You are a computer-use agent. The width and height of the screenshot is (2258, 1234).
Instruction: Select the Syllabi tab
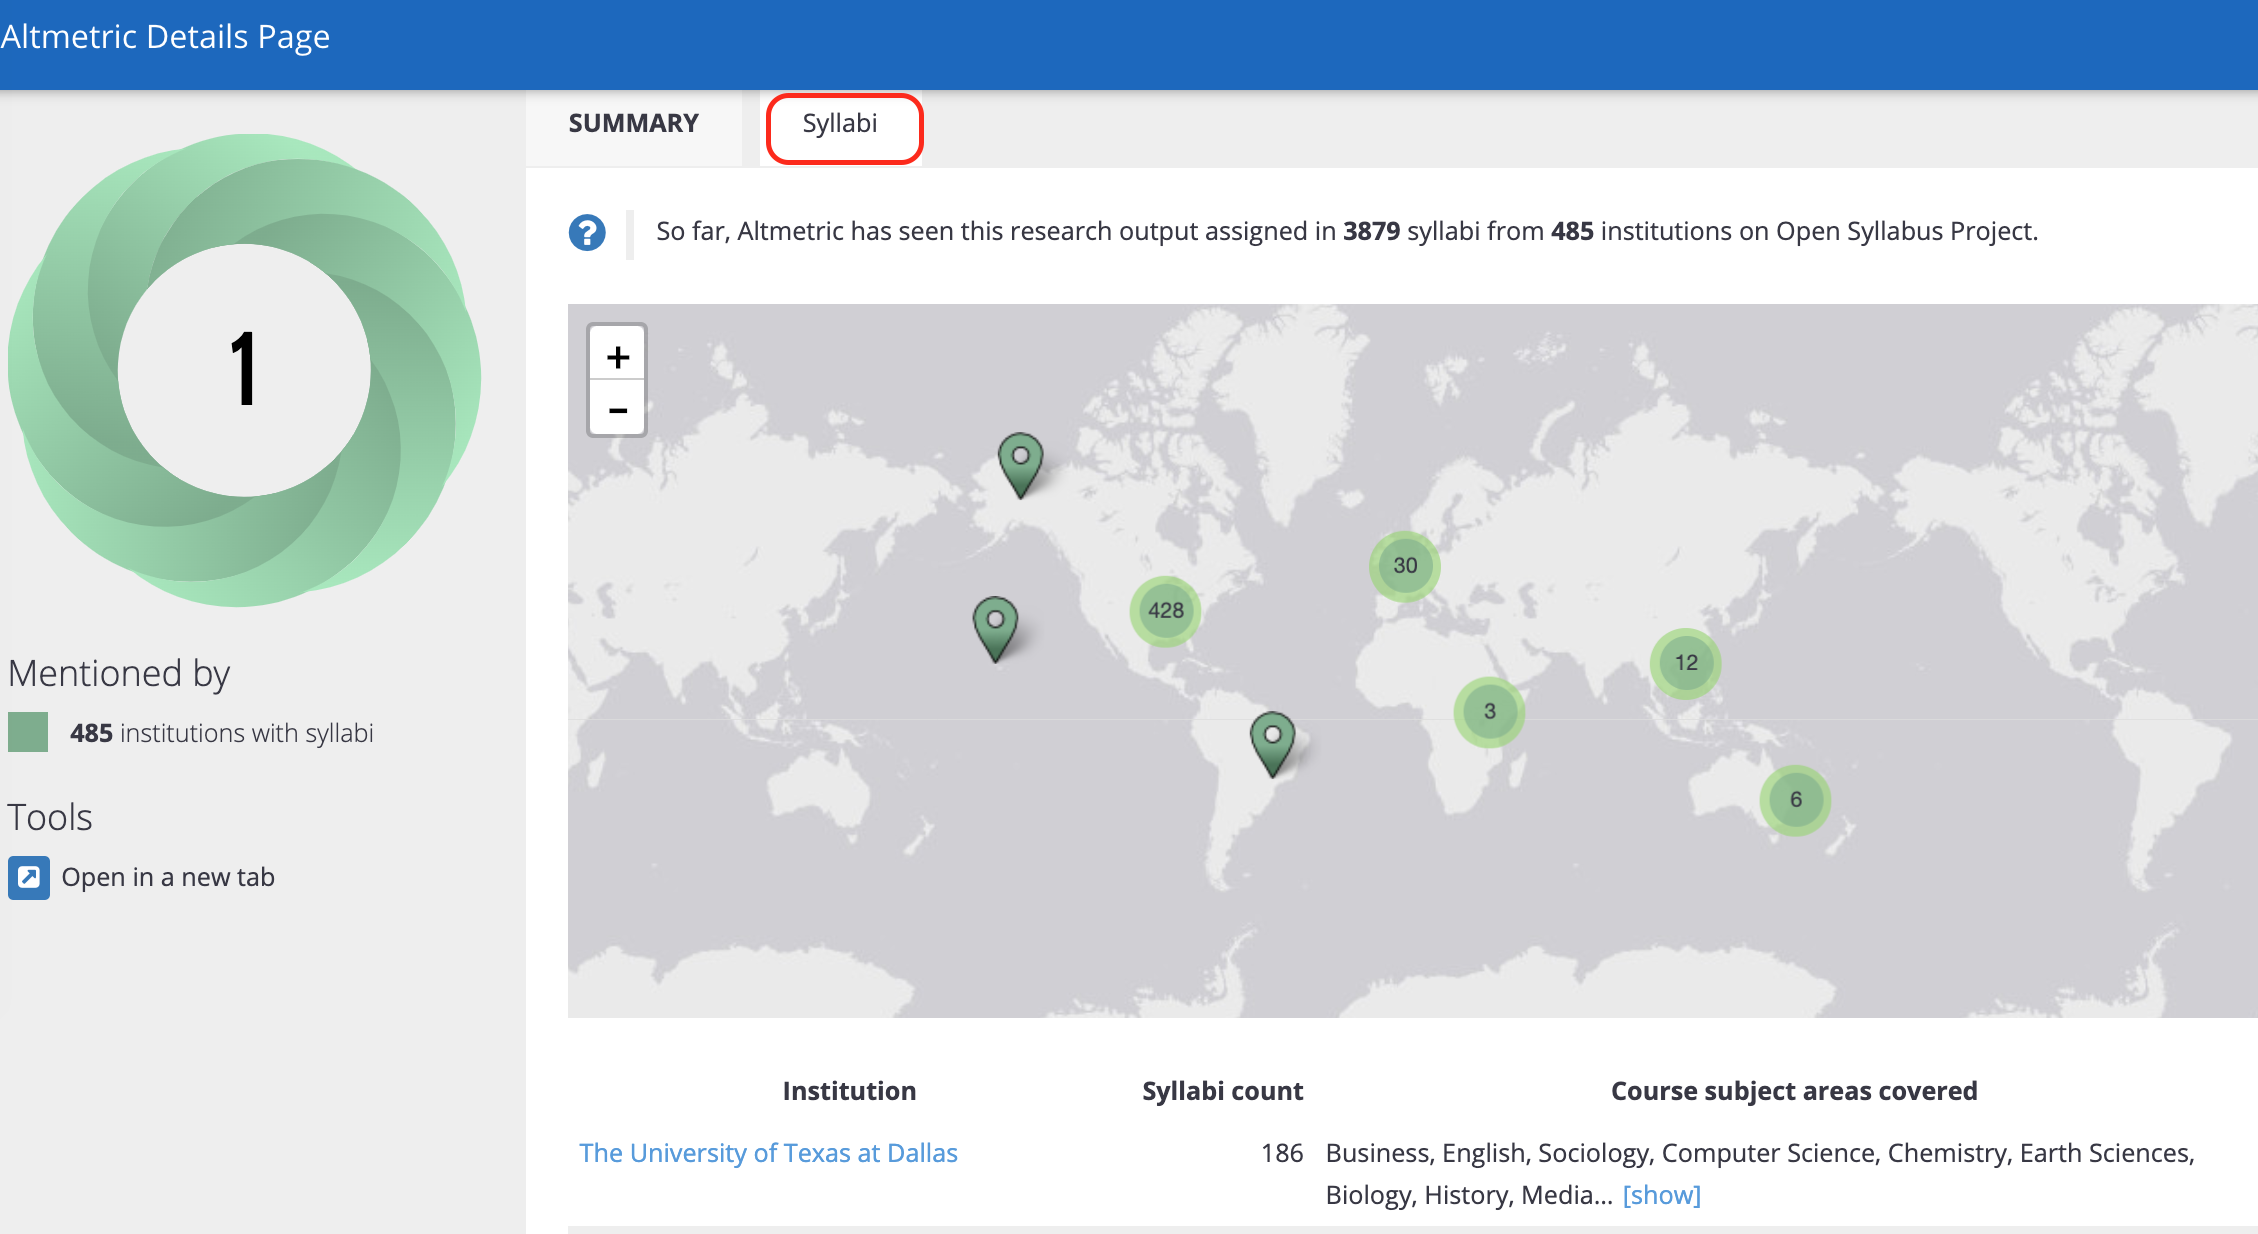(840, 124)
